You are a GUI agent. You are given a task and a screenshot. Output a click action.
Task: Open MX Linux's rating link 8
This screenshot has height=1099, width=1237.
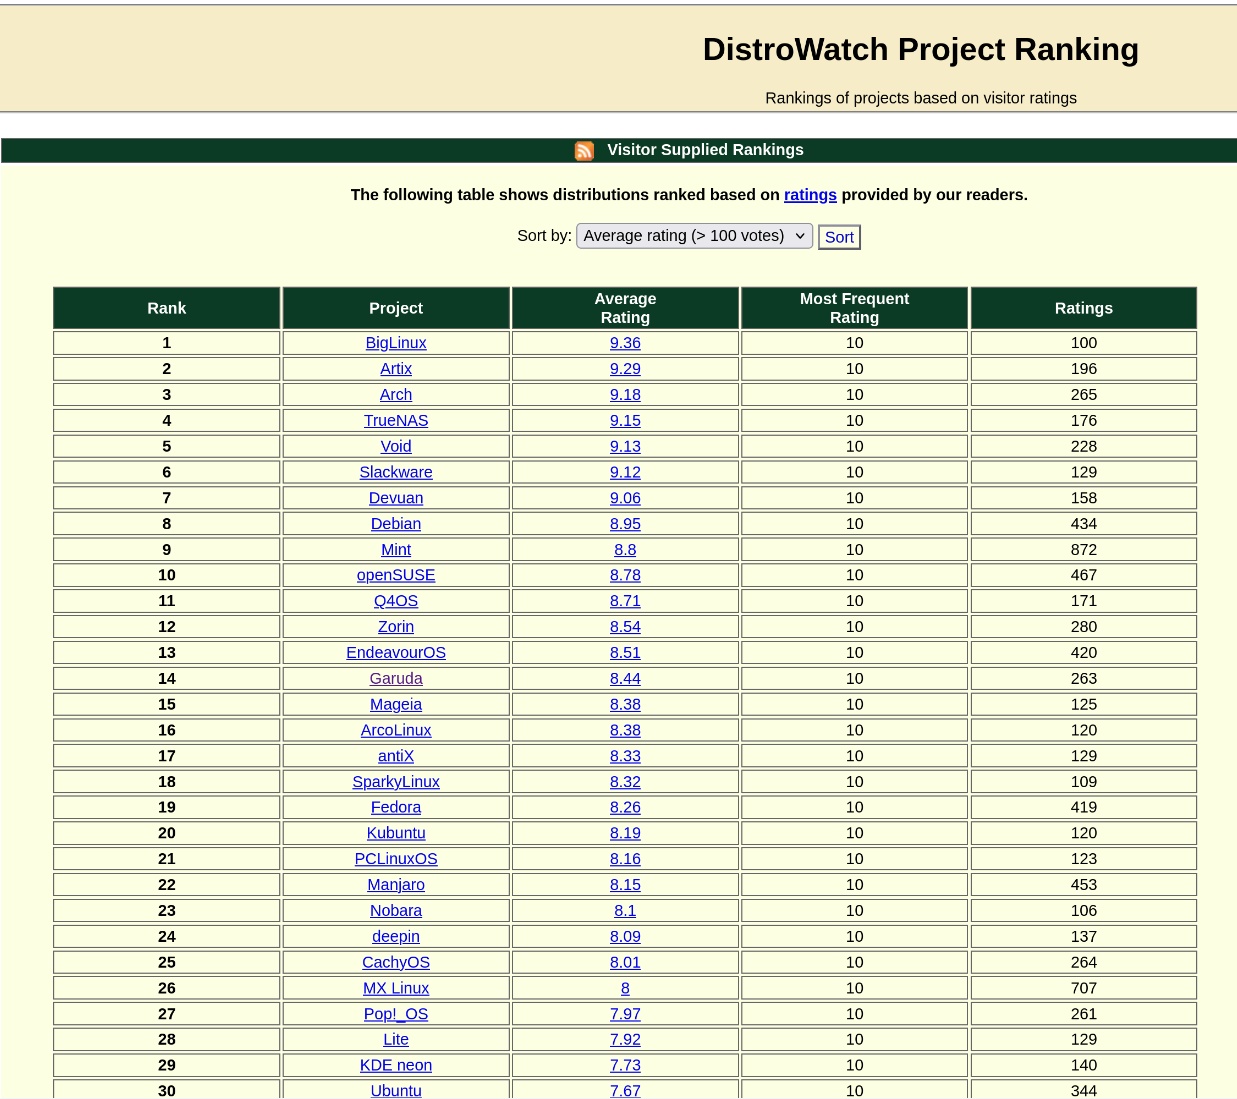[x=625, y=989]
